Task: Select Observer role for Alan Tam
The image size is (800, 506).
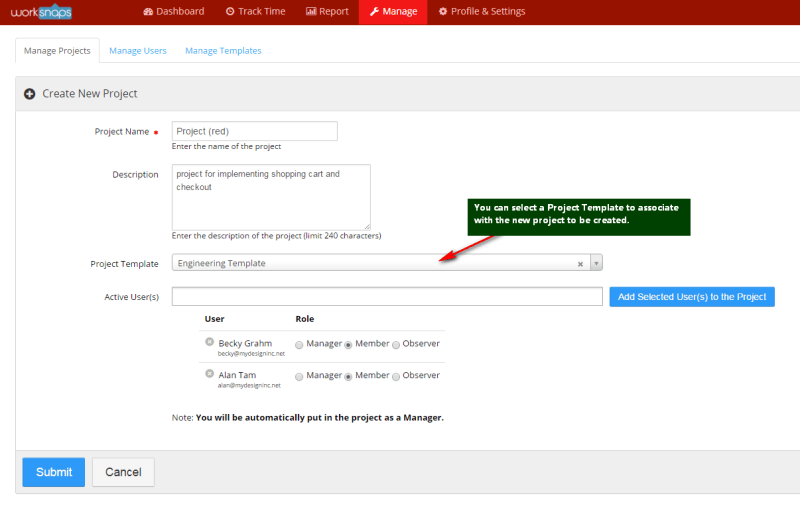Action: coord(396,376)
